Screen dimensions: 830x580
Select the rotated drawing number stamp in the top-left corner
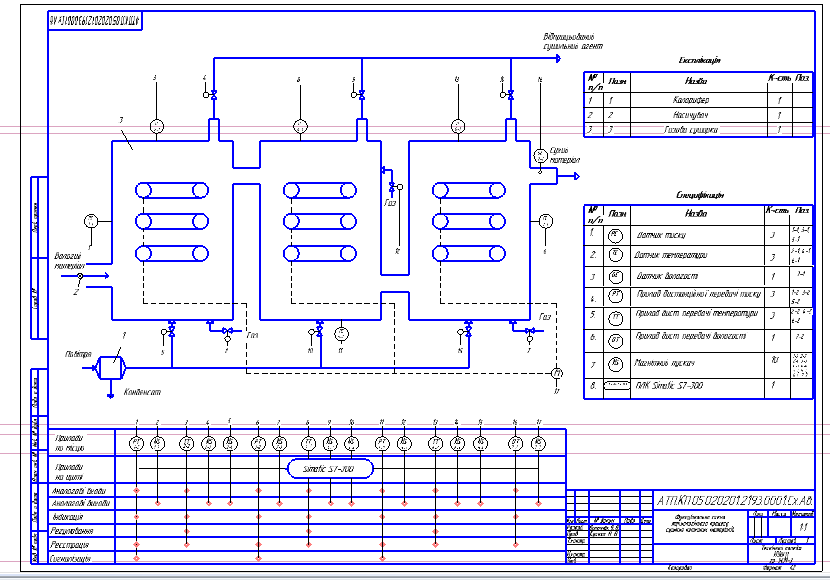[x=95, y=21]
